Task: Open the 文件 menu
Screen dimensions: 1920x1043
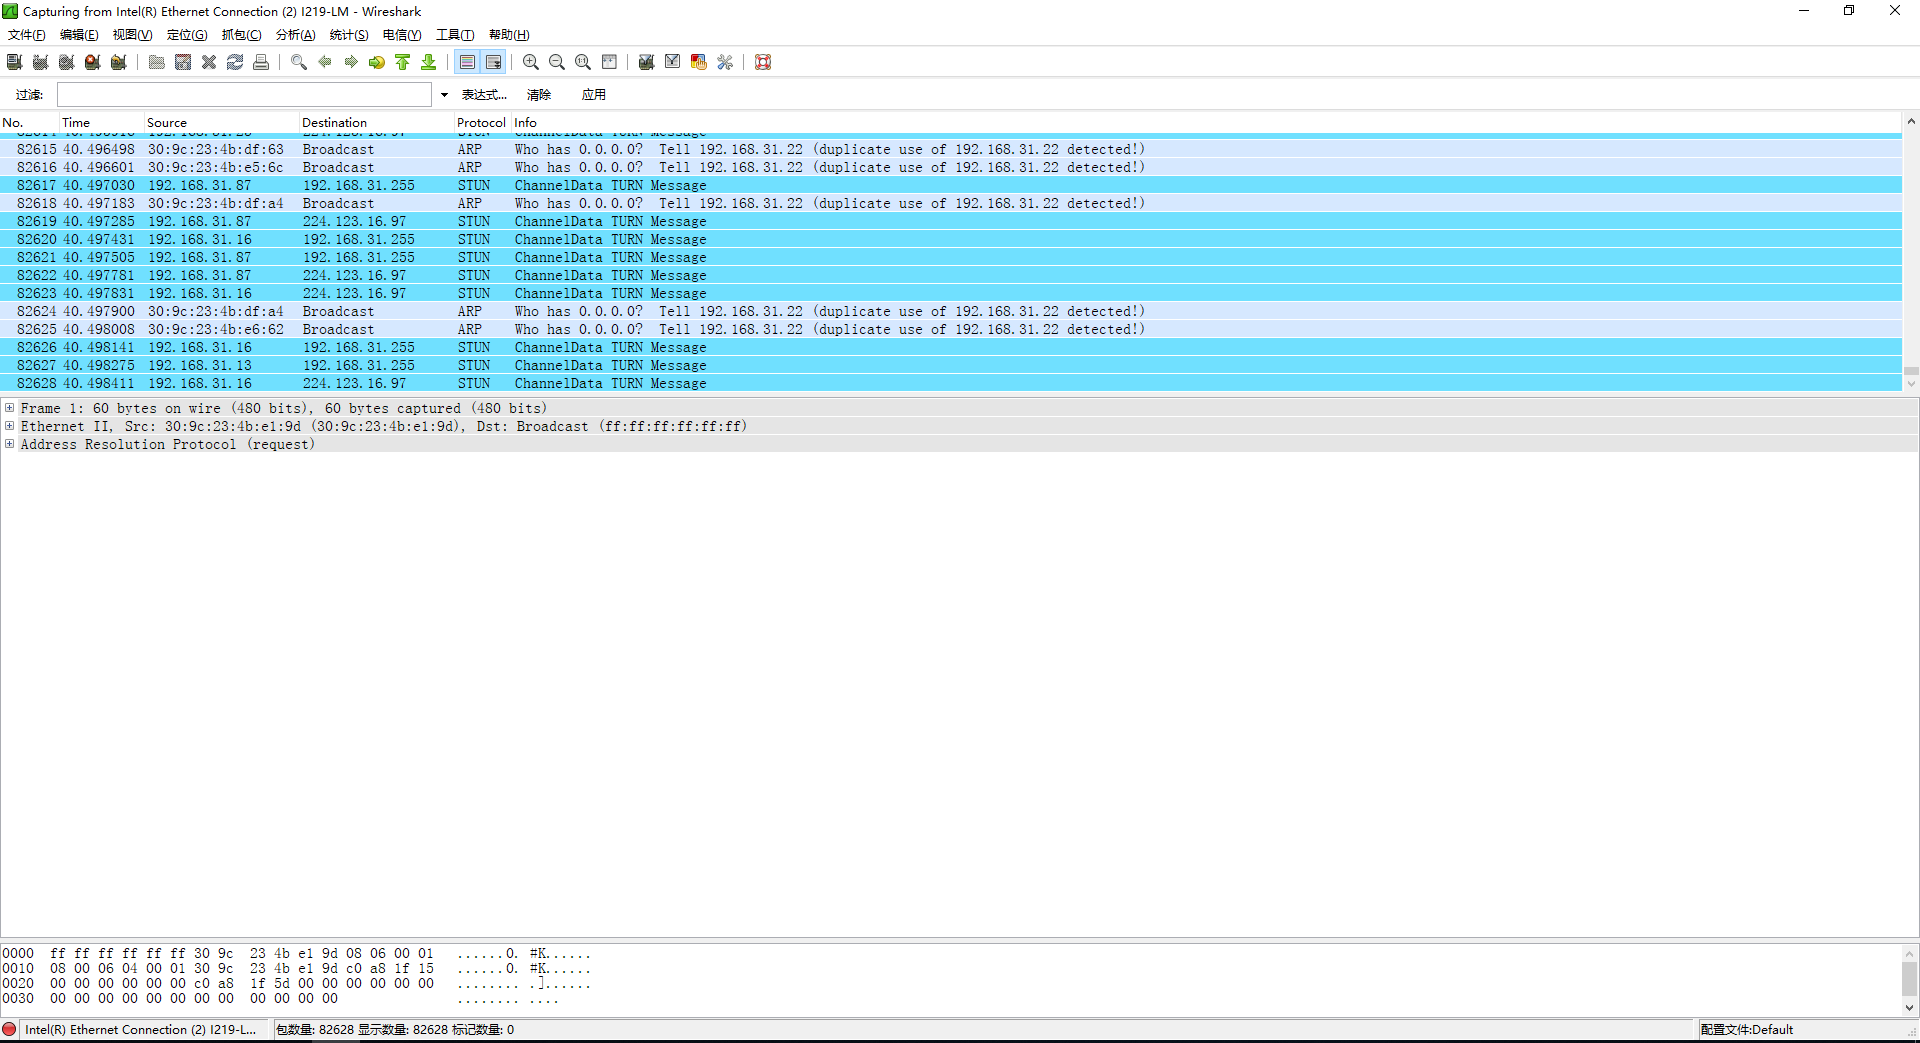Action: pyautogui.click(x=27, y=35)
